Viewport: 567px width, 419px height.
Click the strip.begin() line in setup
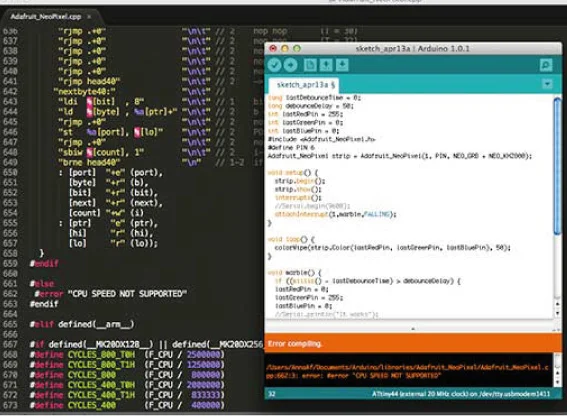(300, 181)
